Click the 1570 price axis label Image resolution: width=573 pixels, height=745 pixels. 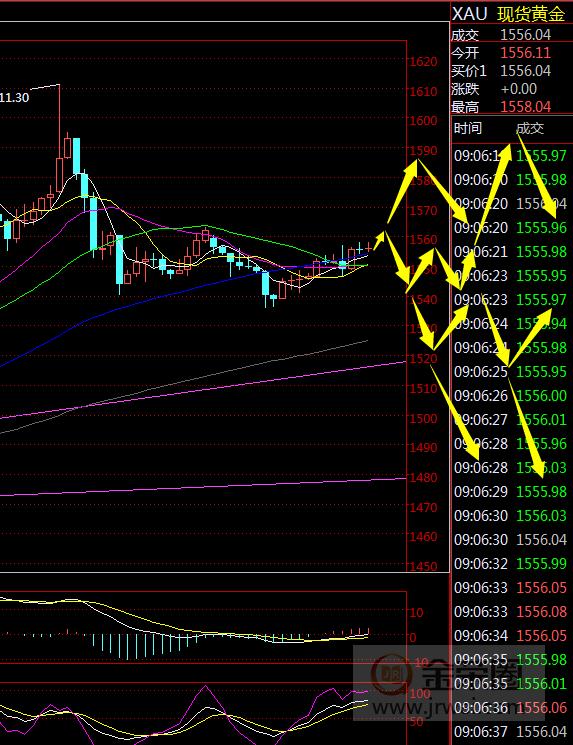point(423,210)
